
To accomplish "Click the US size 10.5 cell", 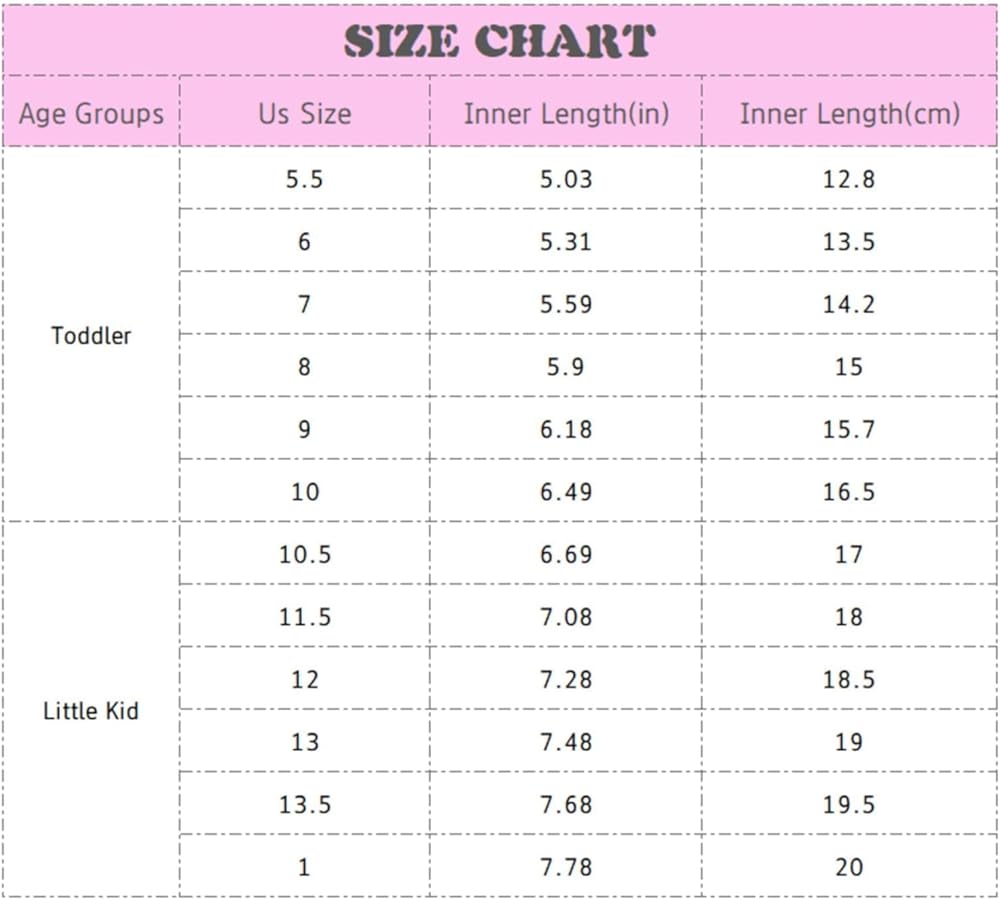I will pyautogui.click(x=304, y=554).
